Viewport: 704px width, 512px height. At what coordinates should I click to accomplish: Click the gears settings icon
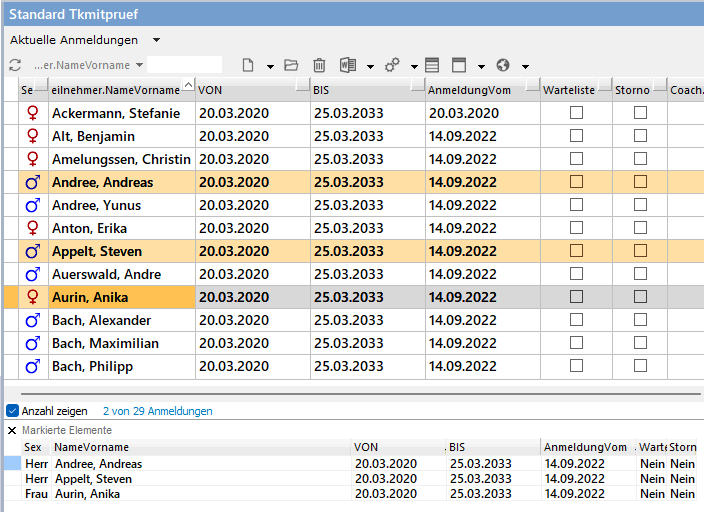pos(392,65)
